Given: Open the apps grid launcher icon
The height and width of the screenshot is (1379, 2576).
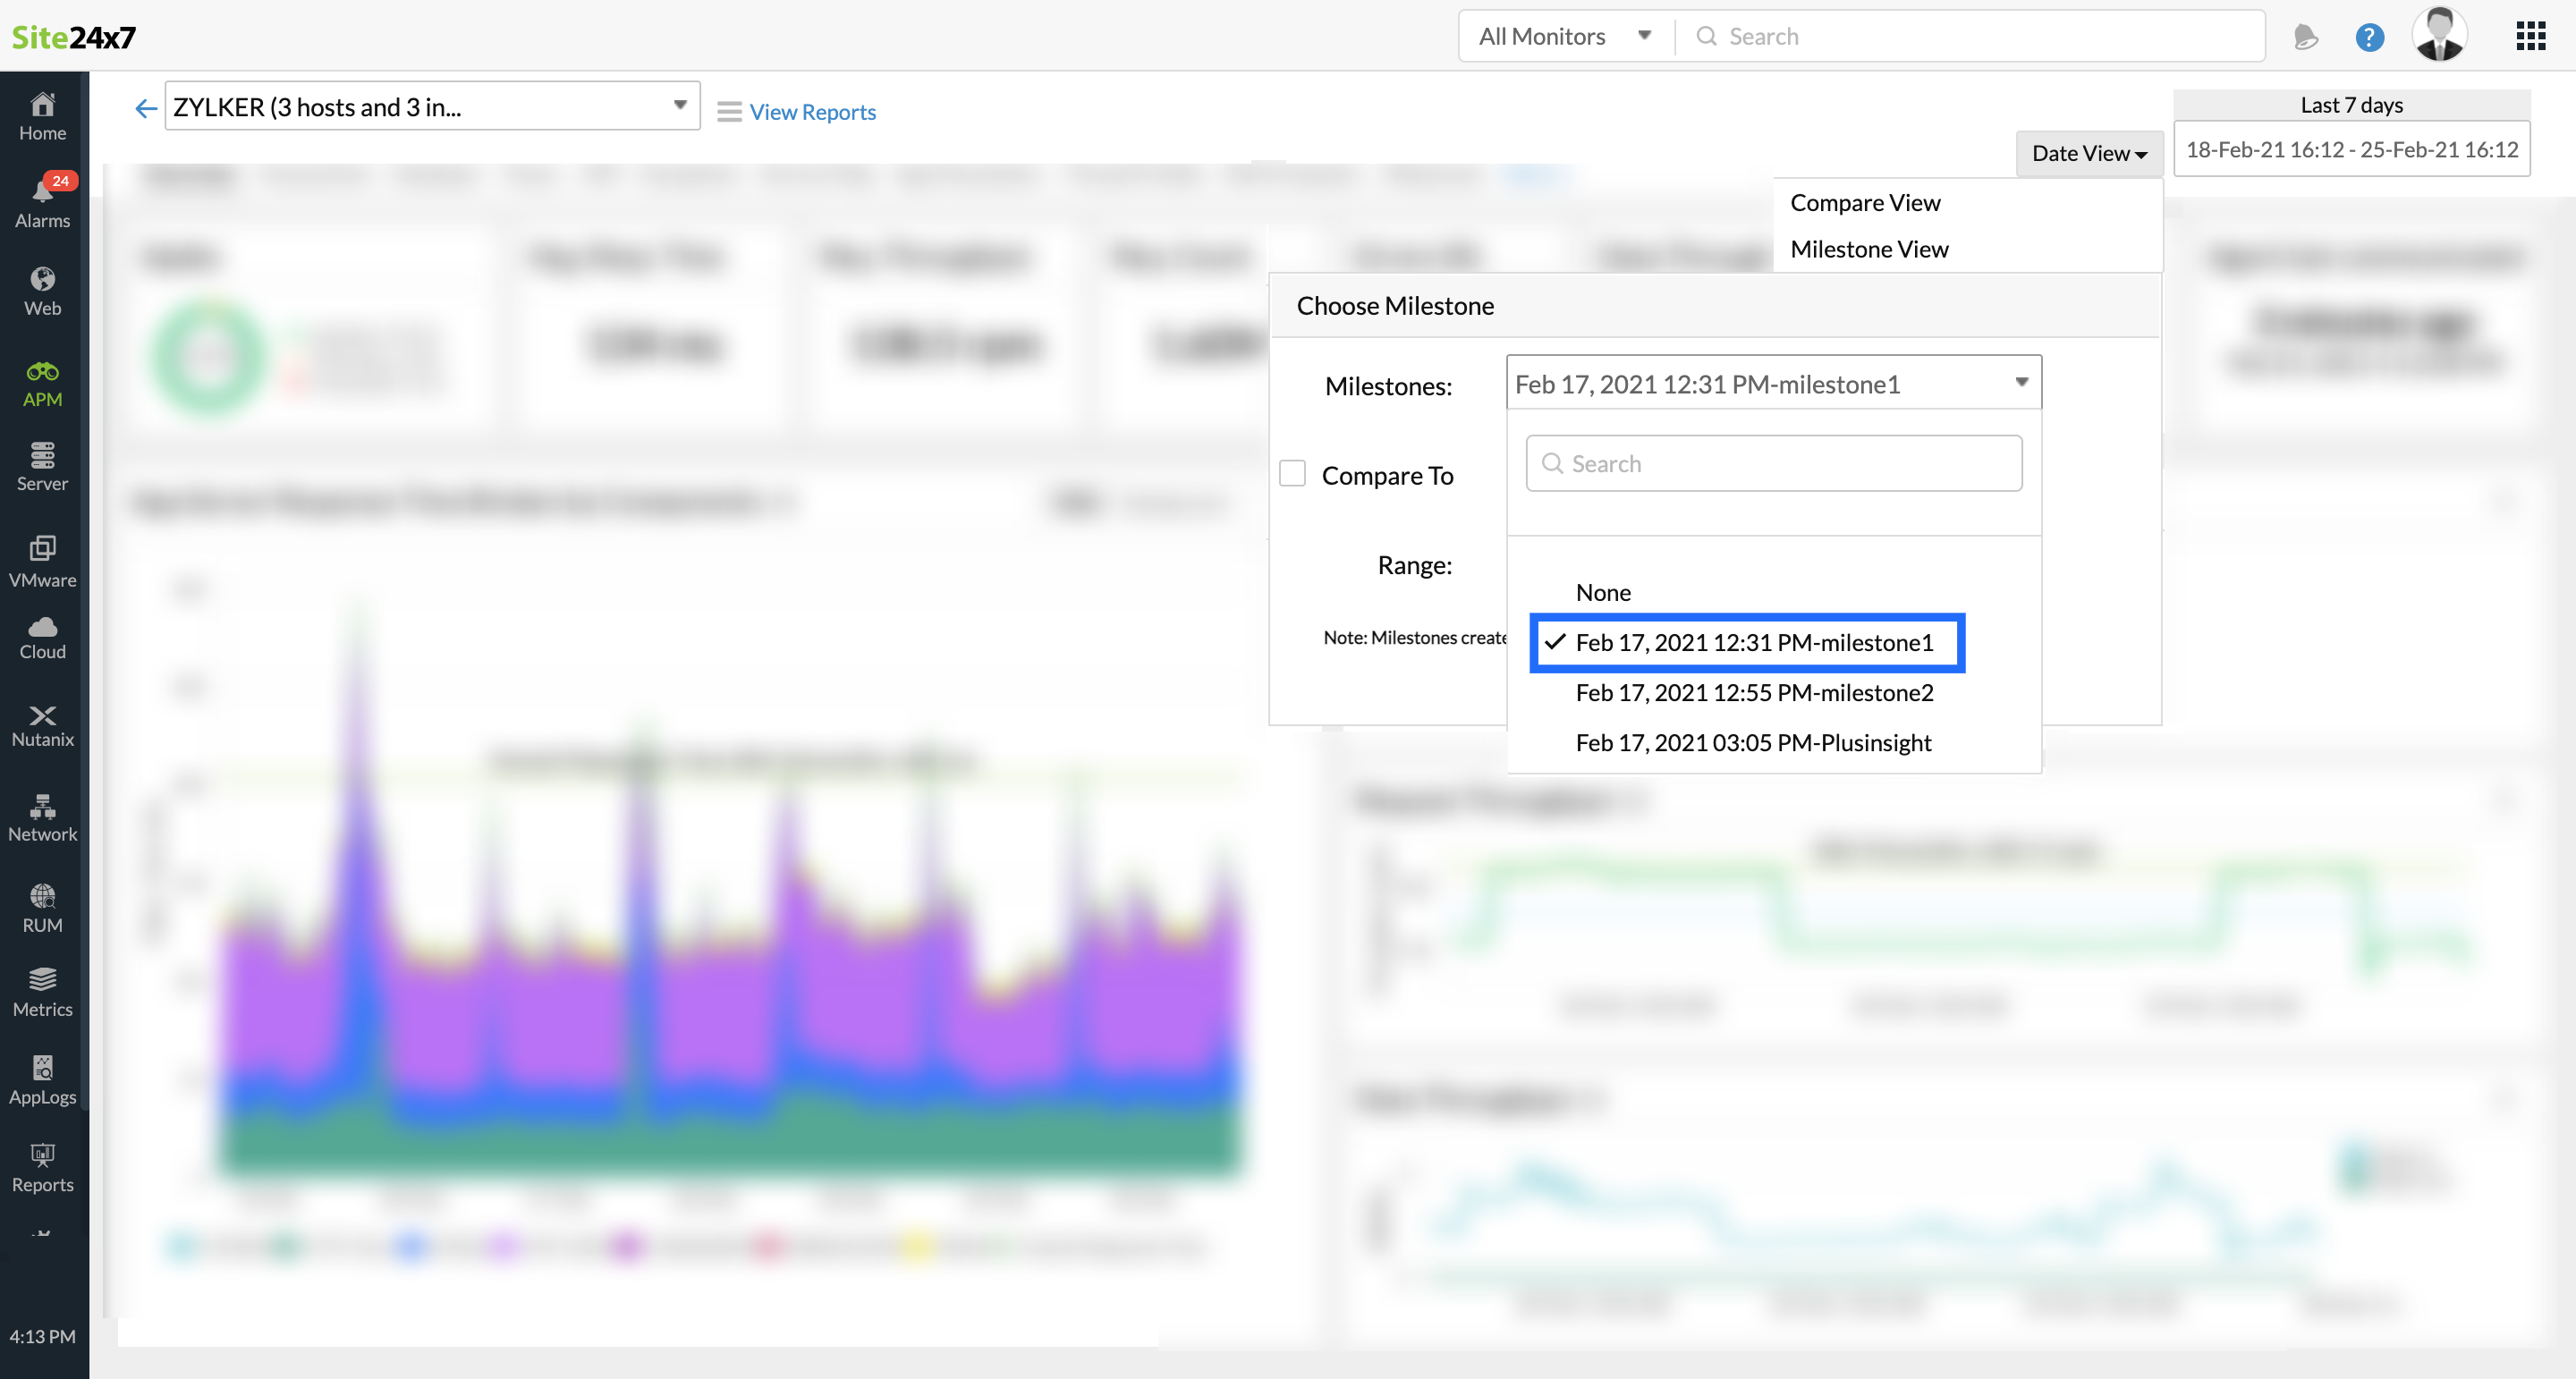Looking at the screenshot, I should pyautogui.click(x=2530, y=37).
